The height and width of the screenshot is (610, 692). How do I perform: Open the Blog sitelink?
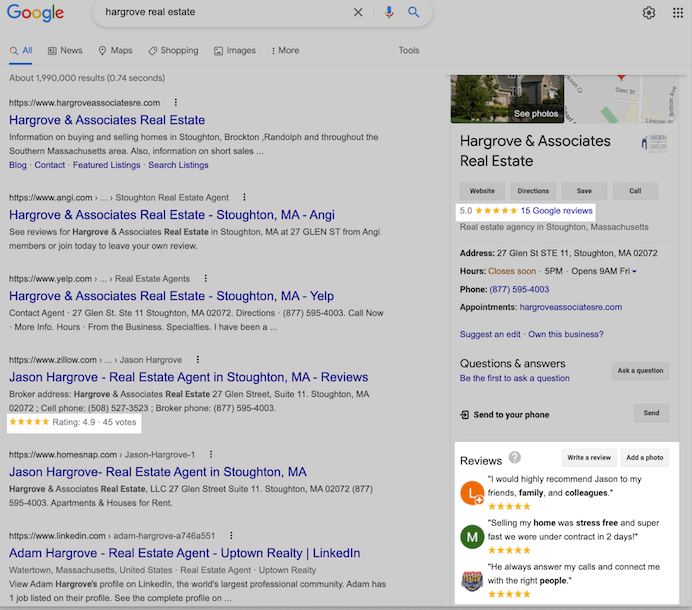click(18, 165)
